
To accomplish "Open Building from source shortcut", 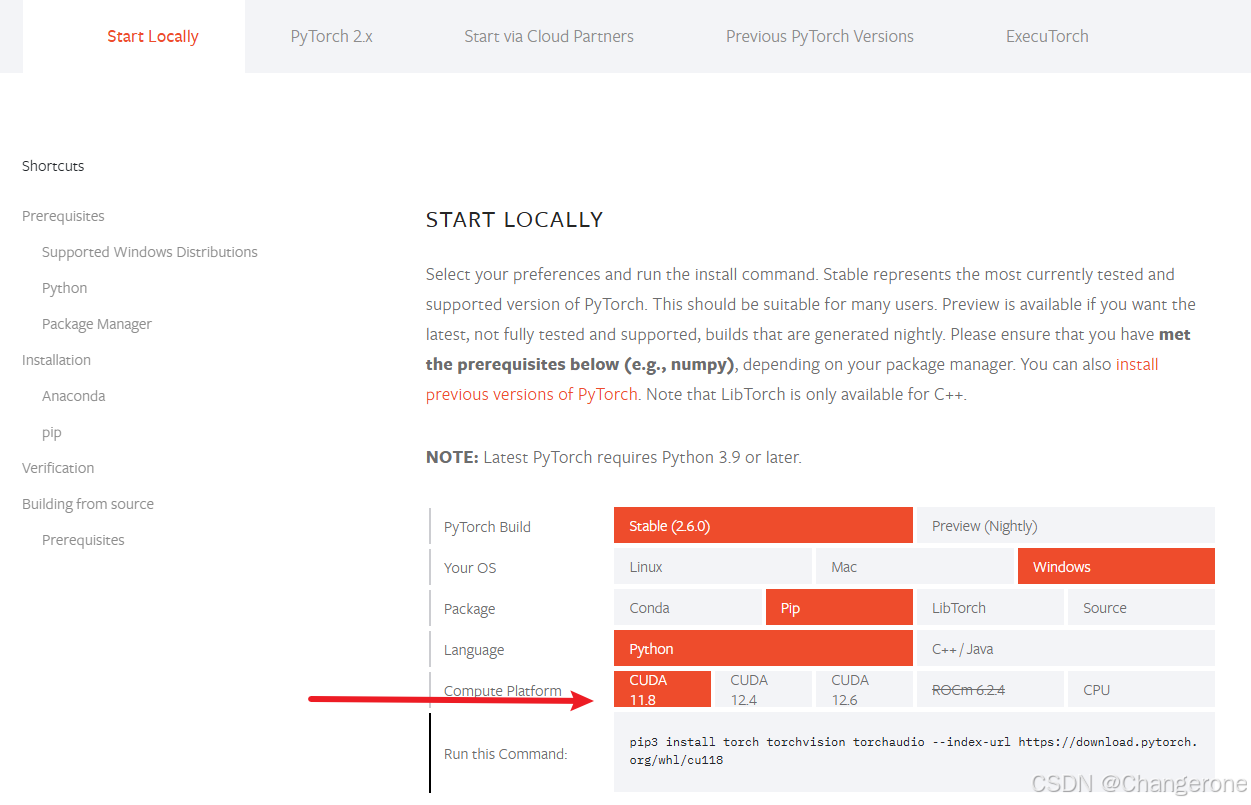I will pyautogui.click(x=88, y=504).
